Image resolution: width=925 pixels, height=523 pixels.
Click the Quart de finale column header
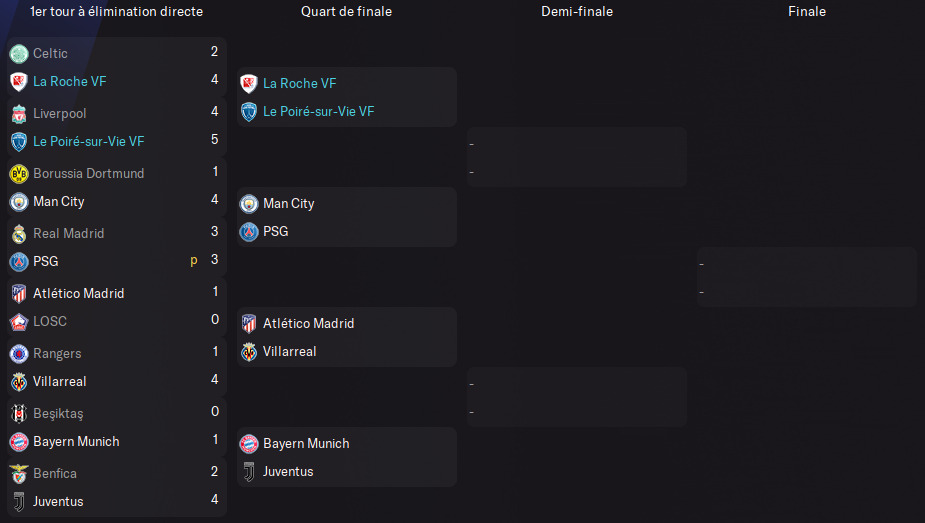pyautogui.click(x=346, y=12)
